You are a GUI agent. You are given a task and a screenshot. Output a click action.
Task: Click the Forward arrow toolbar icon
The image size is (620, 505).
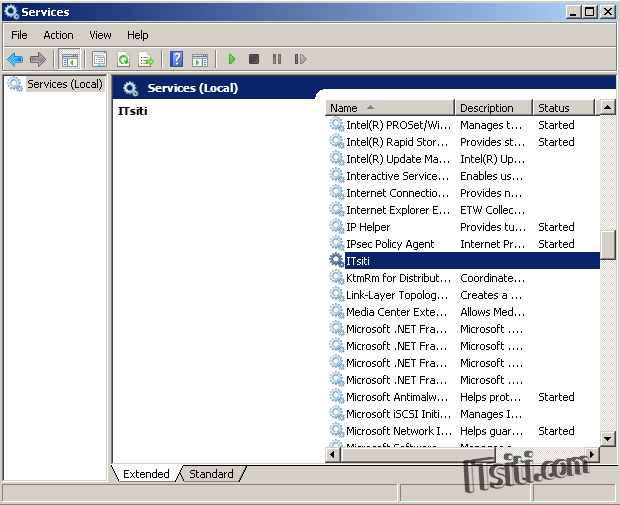tap(38, 59)
